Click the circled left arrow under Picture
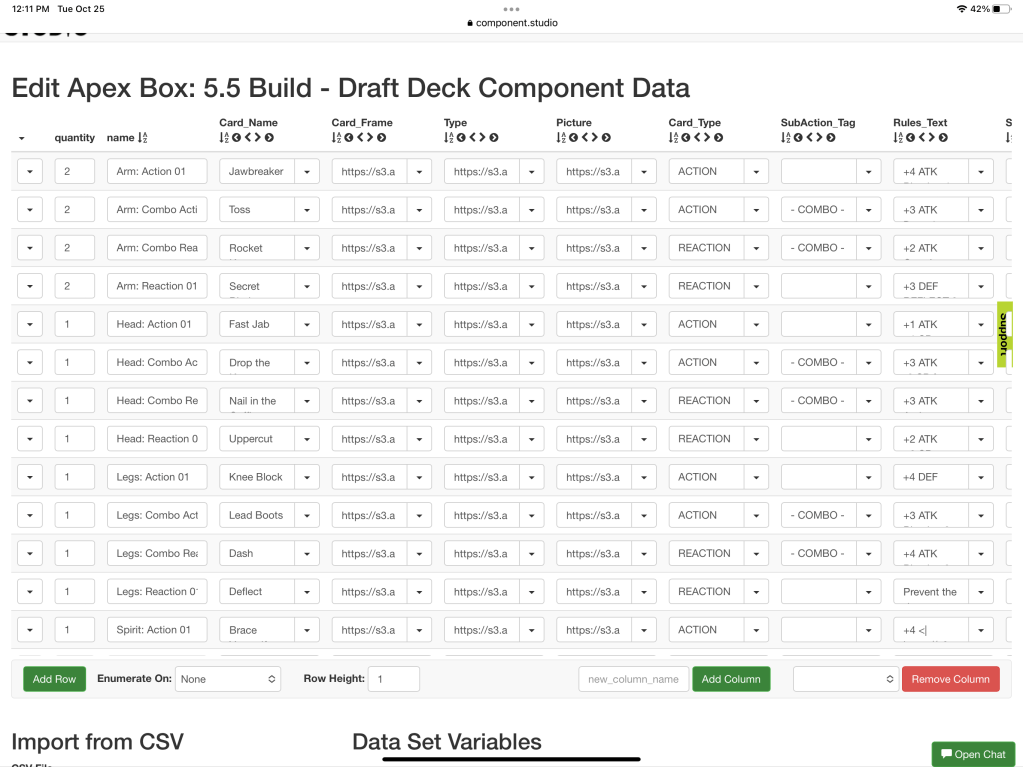 pyautogui.click(x=573, y=138)
